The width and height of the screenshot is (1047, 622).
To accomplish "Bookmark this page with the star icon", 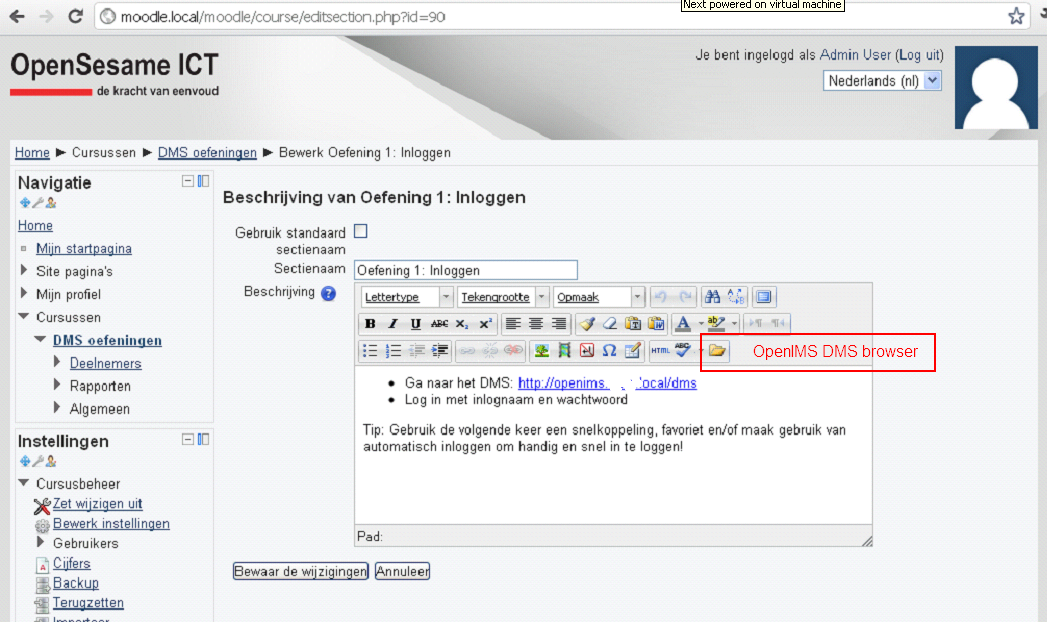I will tap(1016, 16).
